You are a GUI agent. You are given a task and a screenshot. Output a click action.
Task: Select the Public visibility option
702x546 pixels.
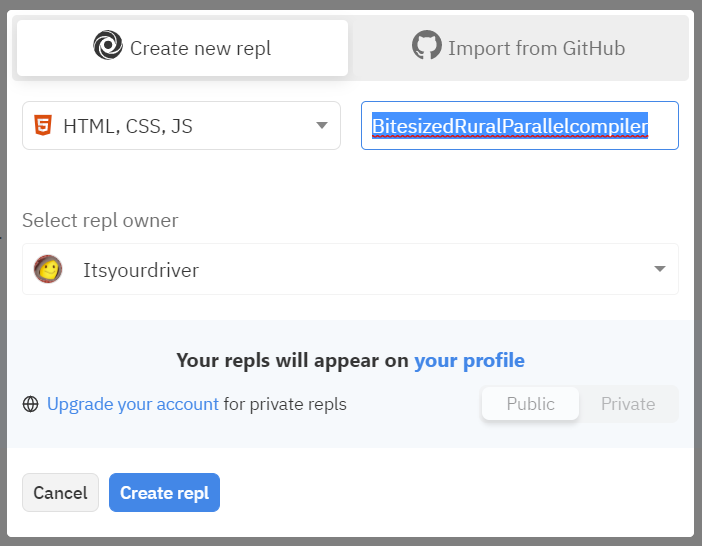tap(530, 404)
